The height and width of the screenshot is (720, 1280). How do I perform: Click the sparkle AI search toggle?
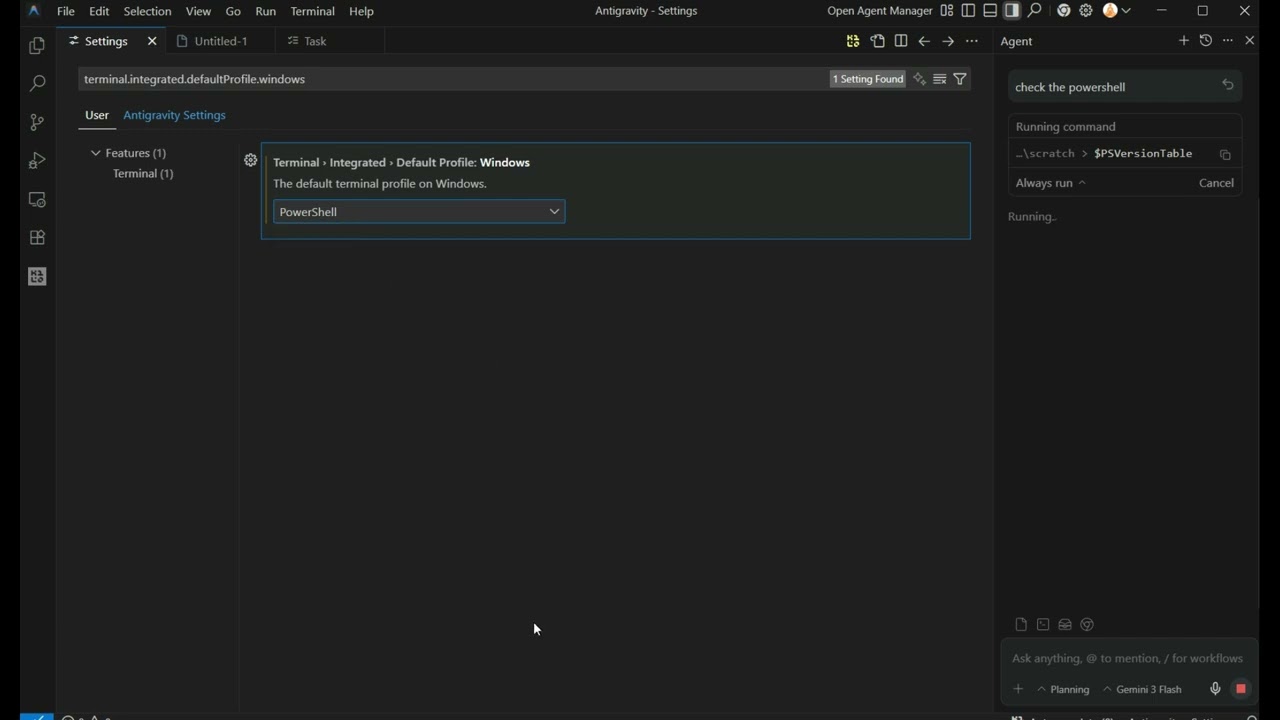(x=919, y=79)
